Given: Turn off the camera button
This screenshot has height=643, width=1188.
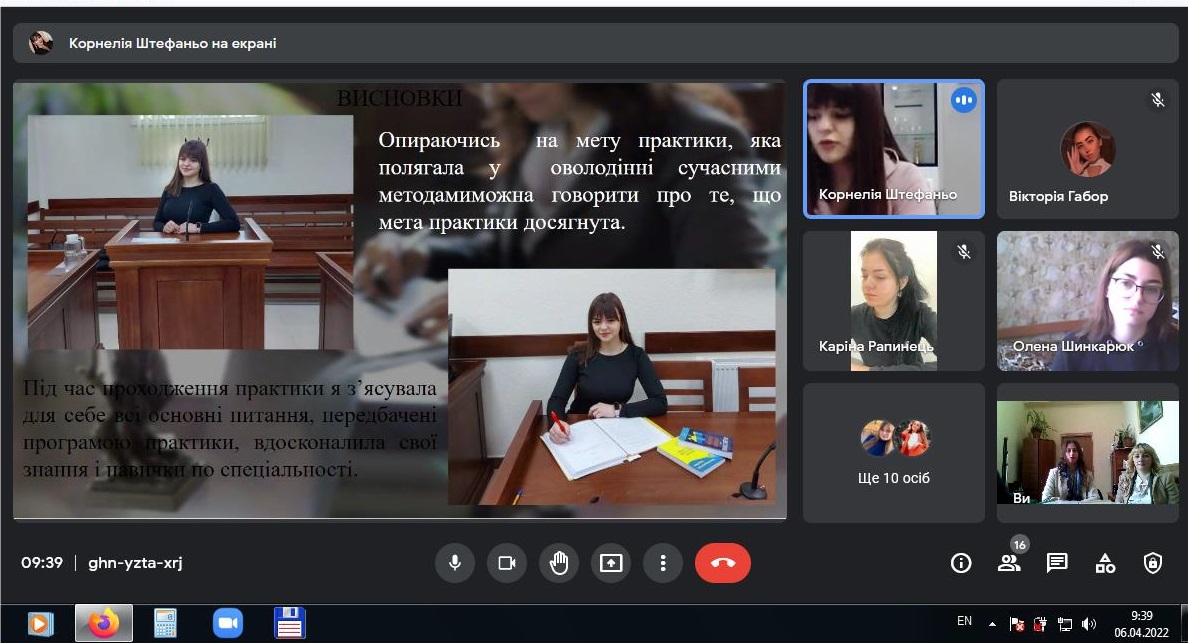Looking at the screenshot, I should (x=507, y=563).
